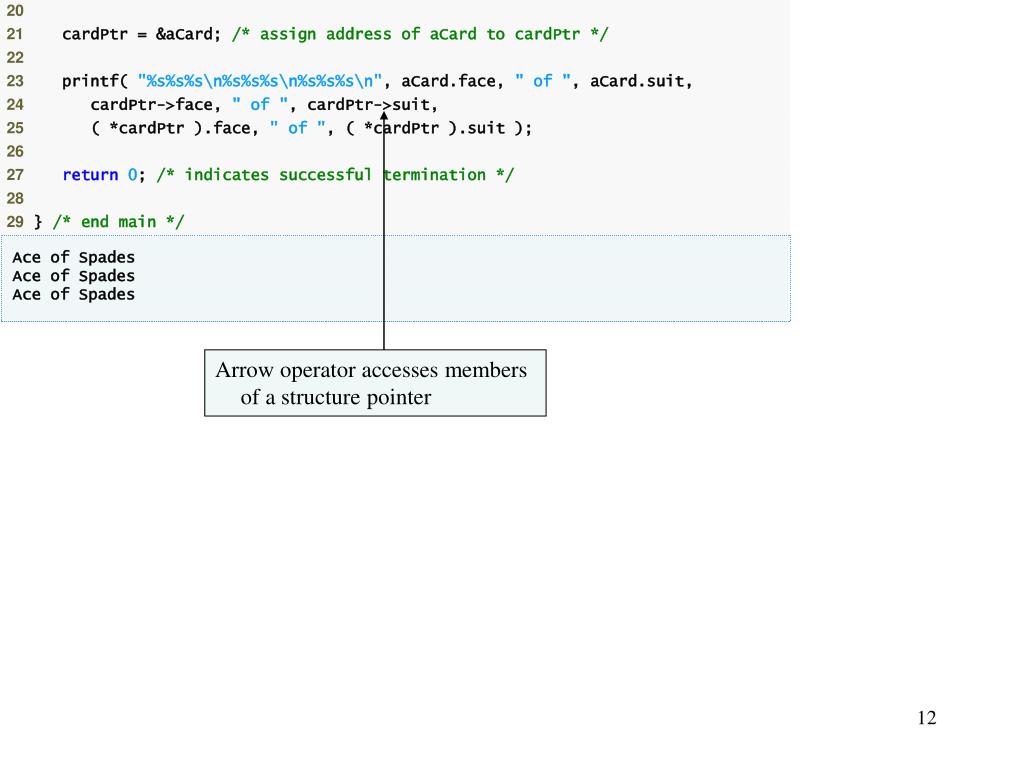Screen dimensions: 1024x768
Task: Click the 'cardPtr = &aCard;' statement
Action: (x=142, y=34)
